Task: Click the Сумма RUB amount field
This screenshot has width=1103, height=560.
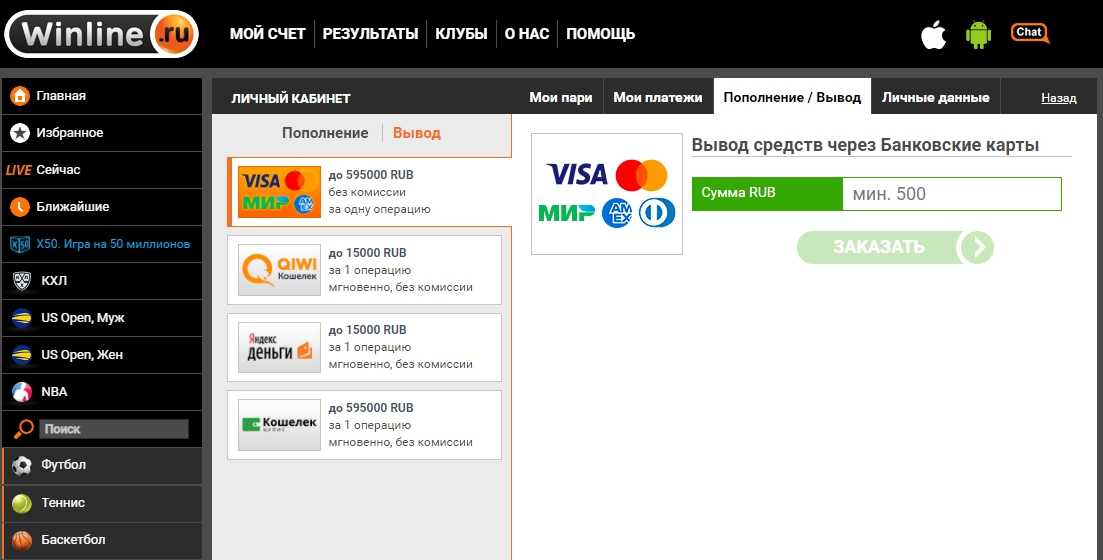Action: click(x=950, y=194)
